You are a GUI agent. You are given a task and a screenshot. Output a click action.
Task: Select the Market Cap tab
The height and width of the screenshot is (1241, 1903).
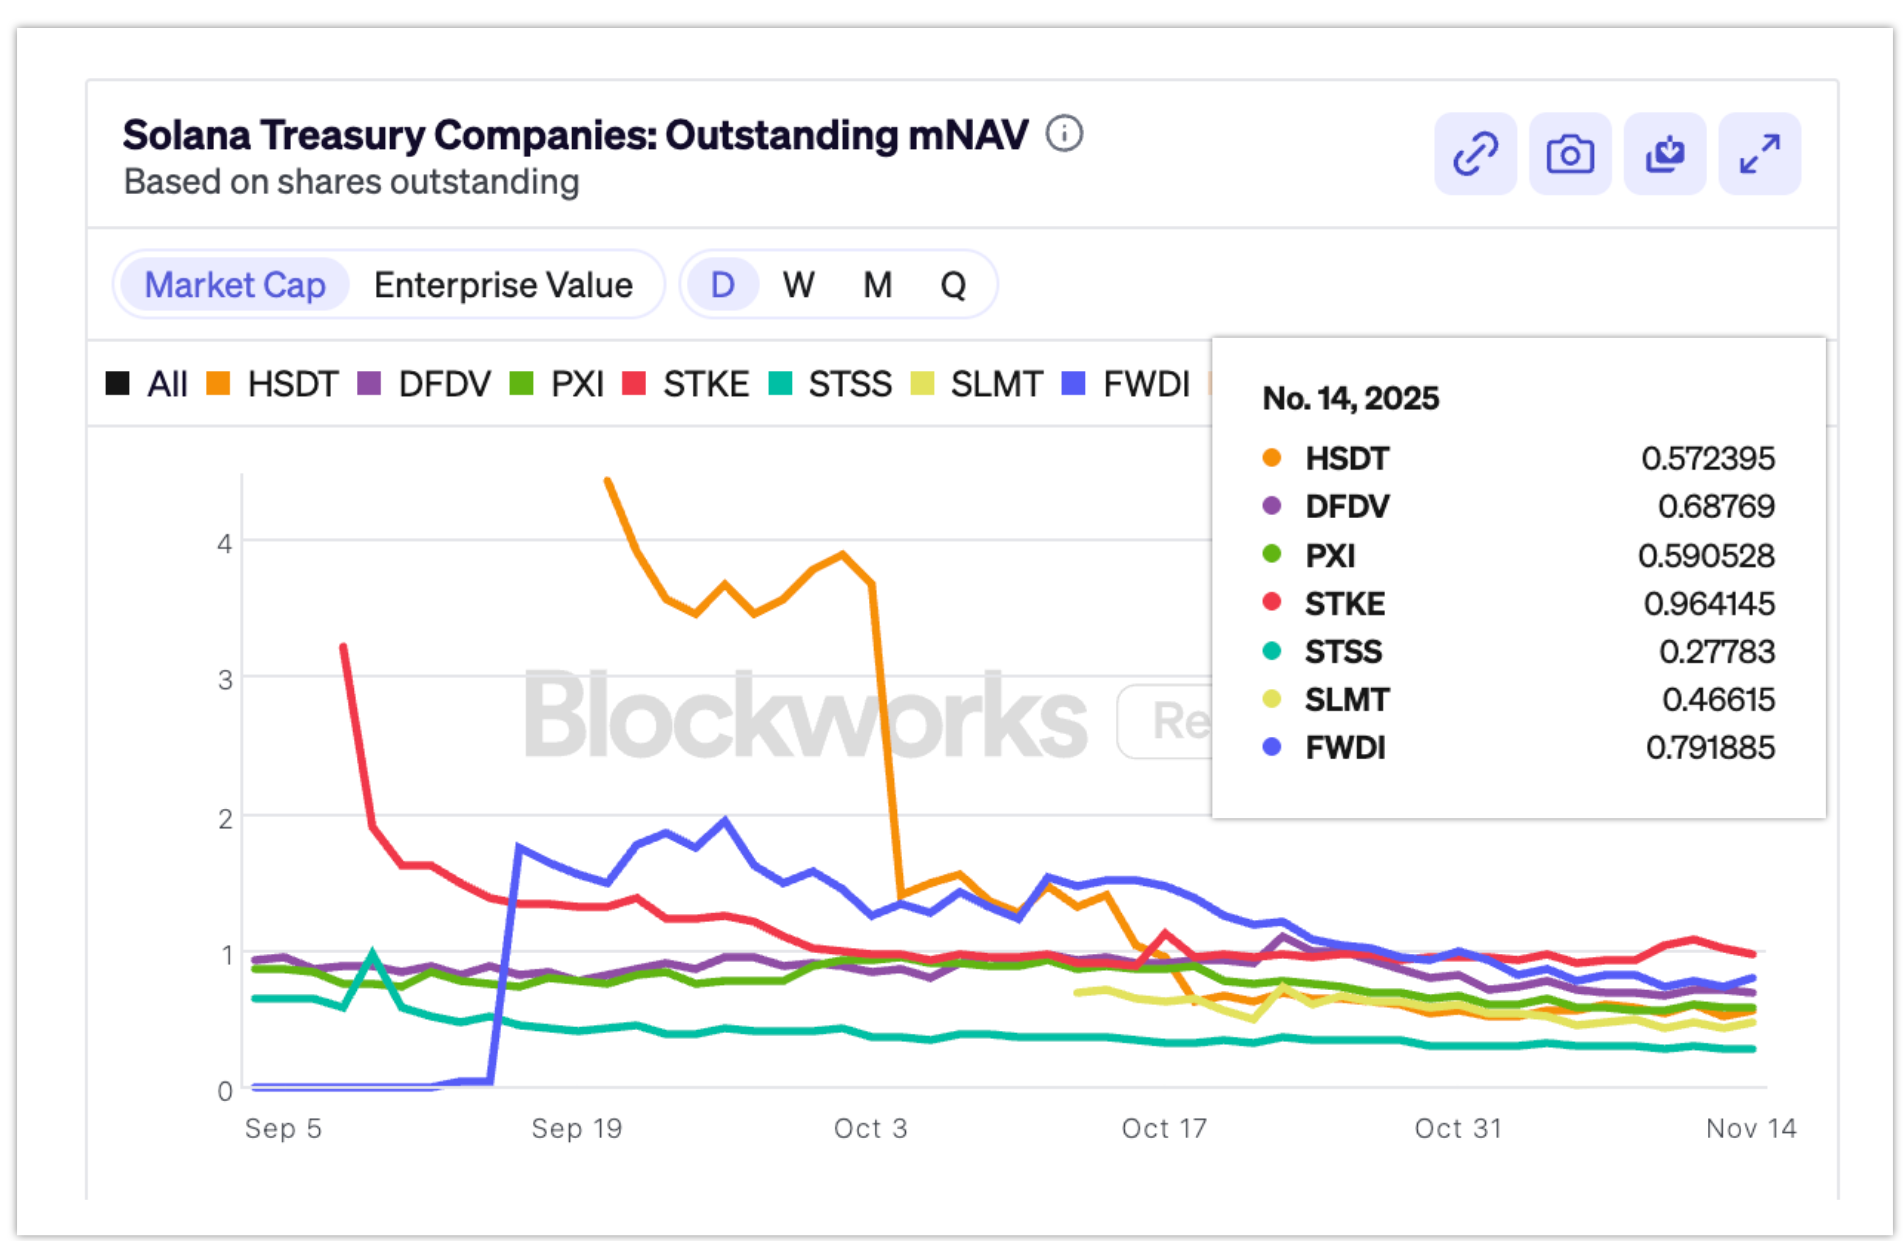(235, 285)
